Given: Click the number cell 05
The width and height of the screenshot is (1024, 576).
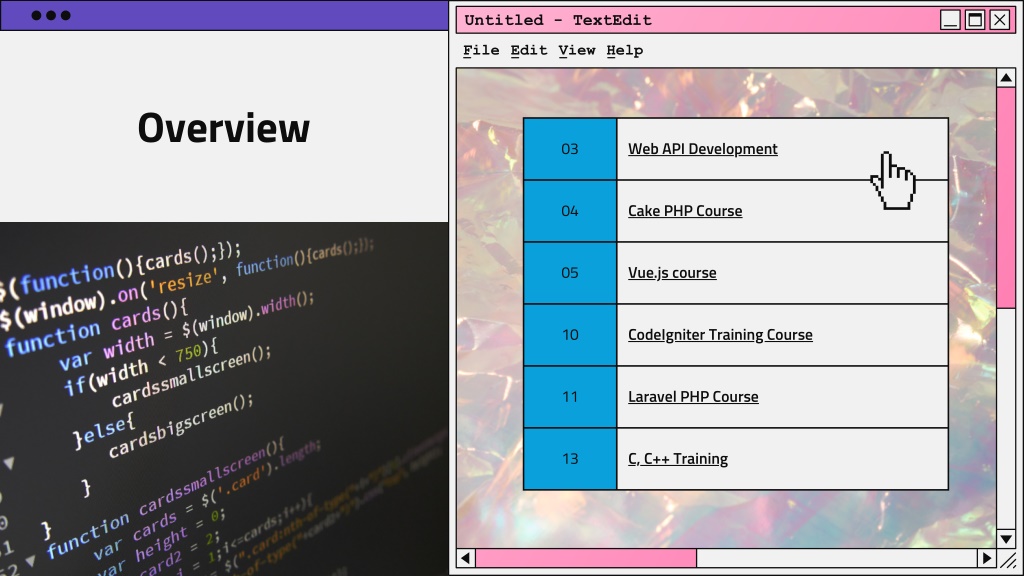Looking at the screenshot, I should click(570, 273).
